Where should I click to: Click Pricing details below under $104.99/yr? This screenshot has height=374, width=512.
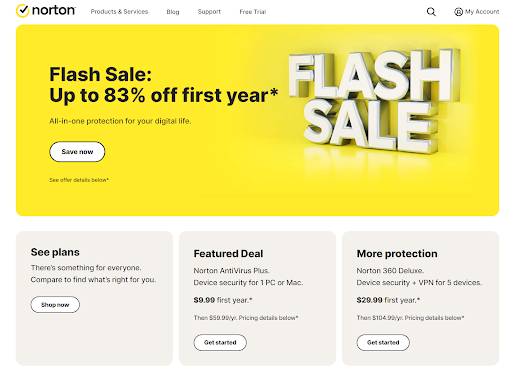[434, 318]
